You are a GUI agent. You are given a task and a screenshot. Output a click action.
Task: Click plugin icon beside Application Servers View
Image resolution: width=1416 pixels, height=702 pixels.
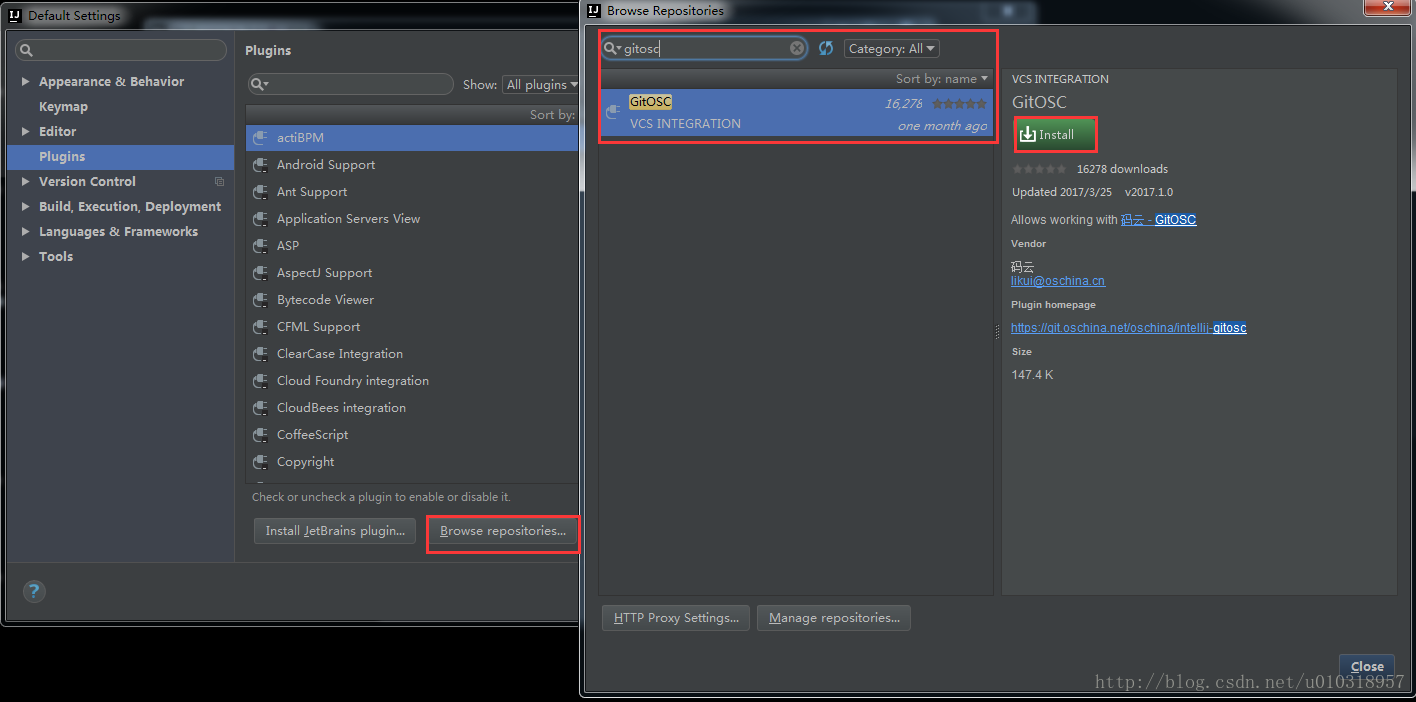[x=260, y=219]
